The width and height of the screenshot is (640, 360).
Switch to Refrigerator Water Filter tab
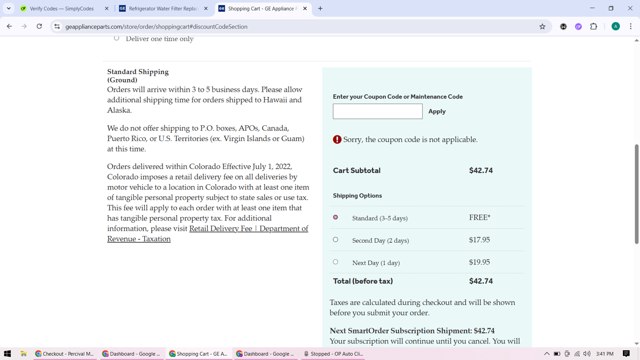(x=162, y=9)
